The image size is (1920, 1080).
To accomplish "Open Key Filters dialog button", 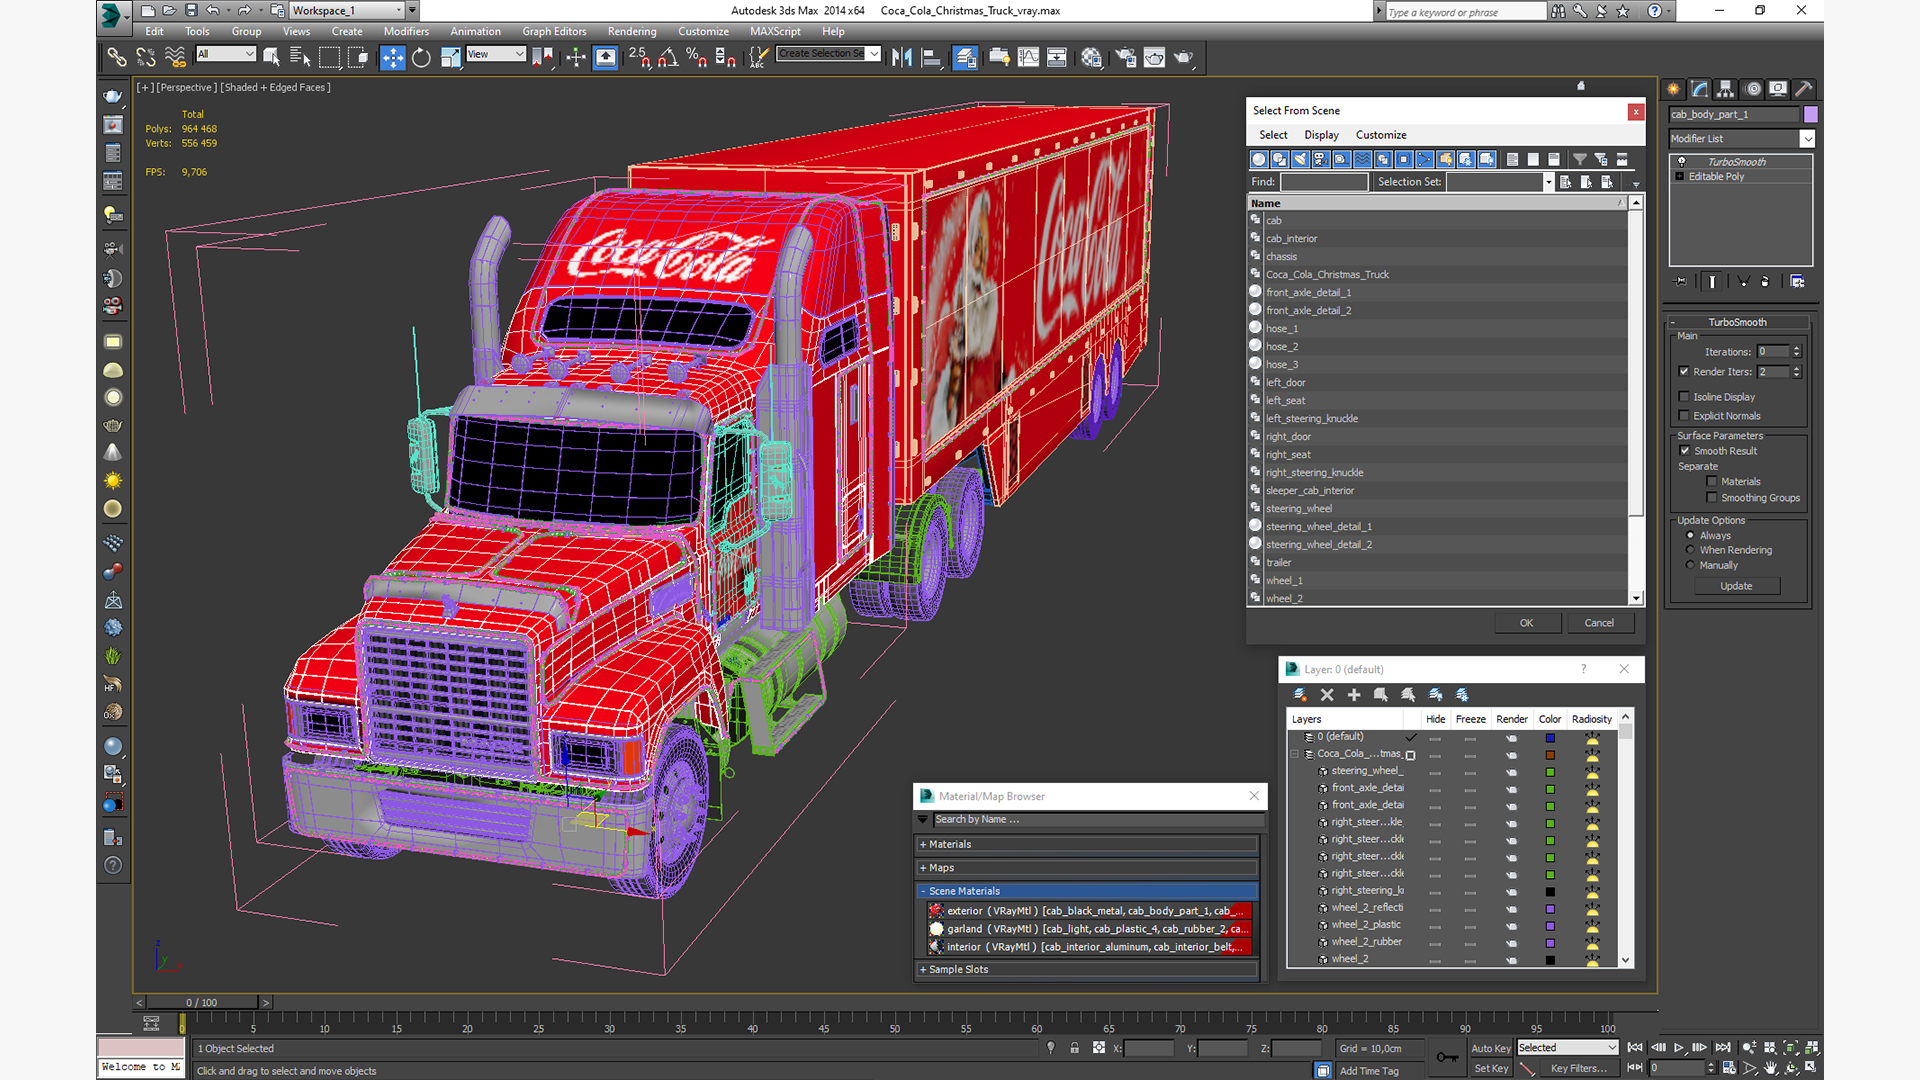I will point(1579,1069).
